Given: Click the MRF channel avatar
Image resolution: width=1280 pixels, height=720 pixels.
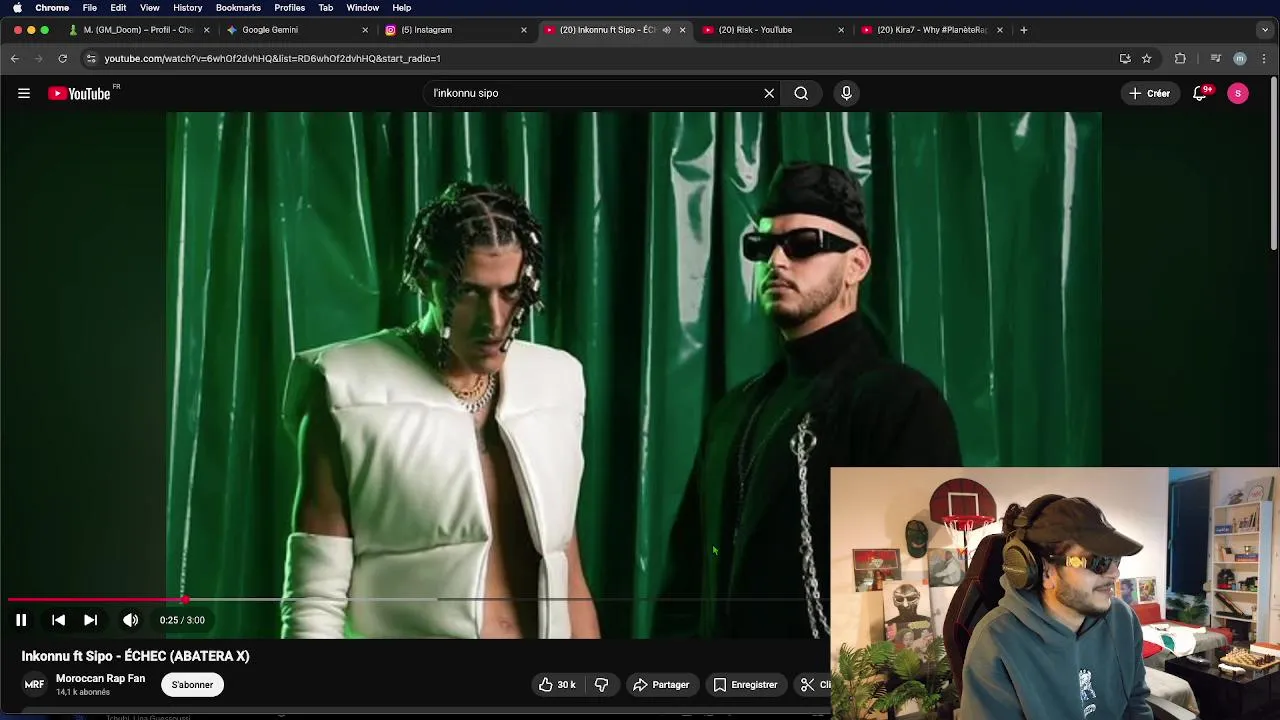Looking at the screenshot, I should click(34, 685).
